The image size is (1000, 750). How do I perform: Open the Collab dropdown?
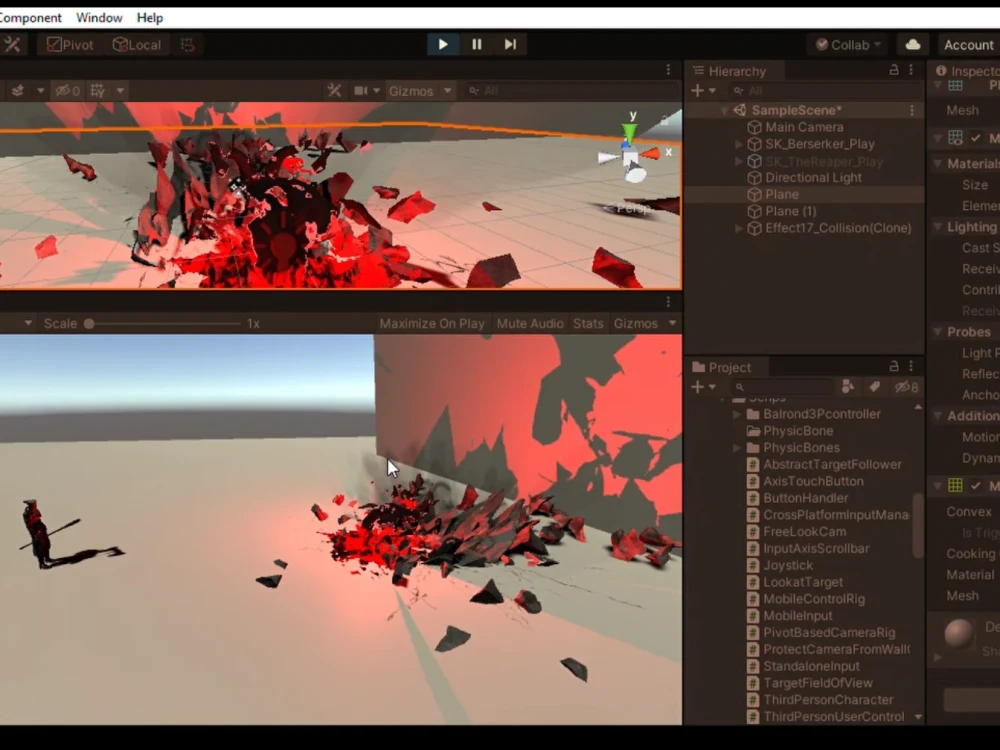849,45
